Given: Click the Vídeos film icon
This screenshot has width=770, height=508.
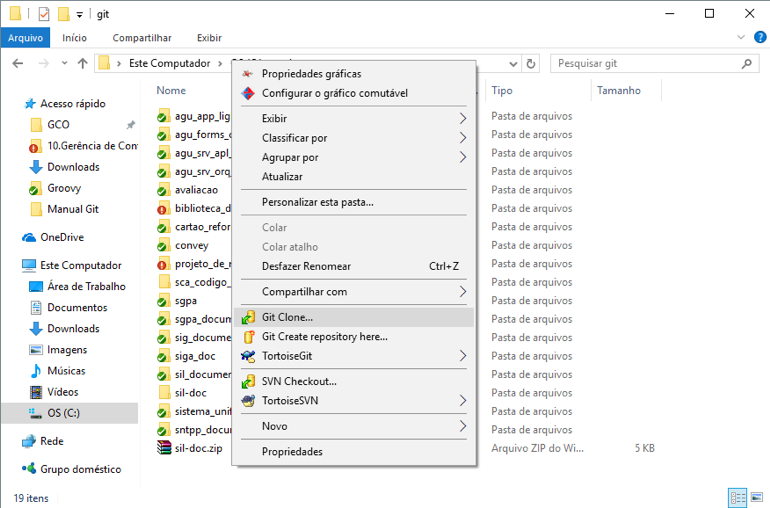Looking at the screenshot, I should point(36,392).
